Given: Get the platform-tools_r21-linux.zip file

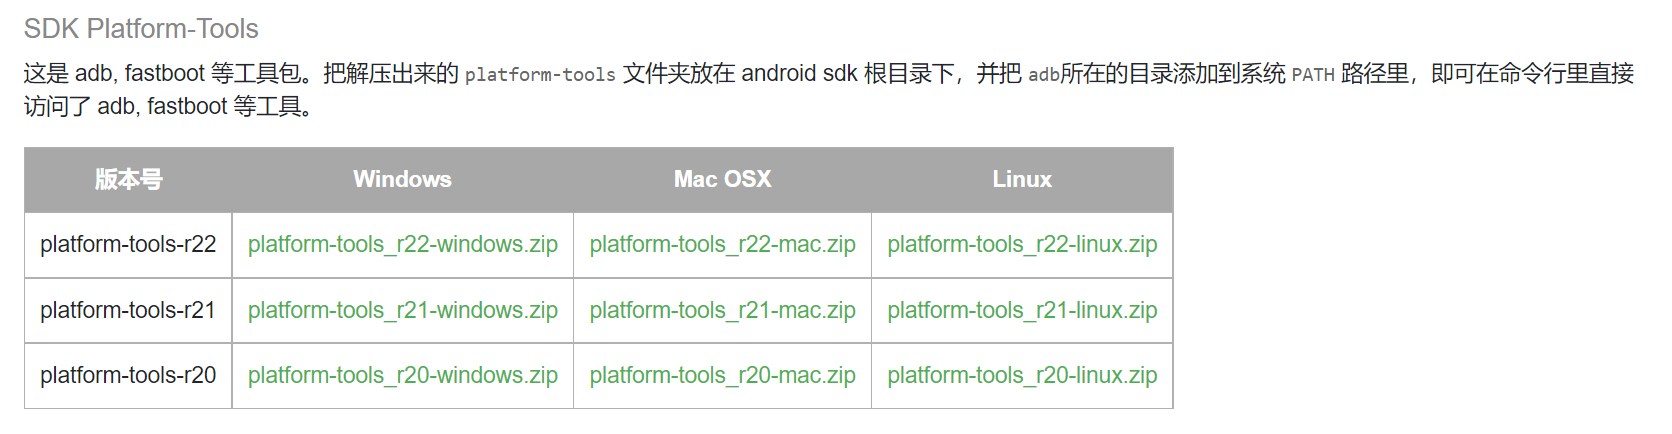Looking at the screenshot, I should (x=1022, y=311).
